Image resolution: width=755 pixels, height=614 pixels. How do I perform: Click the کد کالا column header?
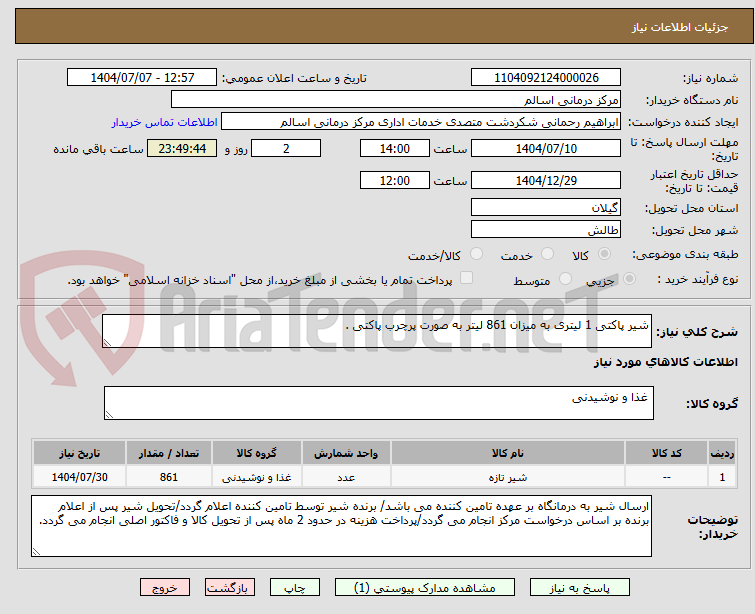[x=666, y=453]
